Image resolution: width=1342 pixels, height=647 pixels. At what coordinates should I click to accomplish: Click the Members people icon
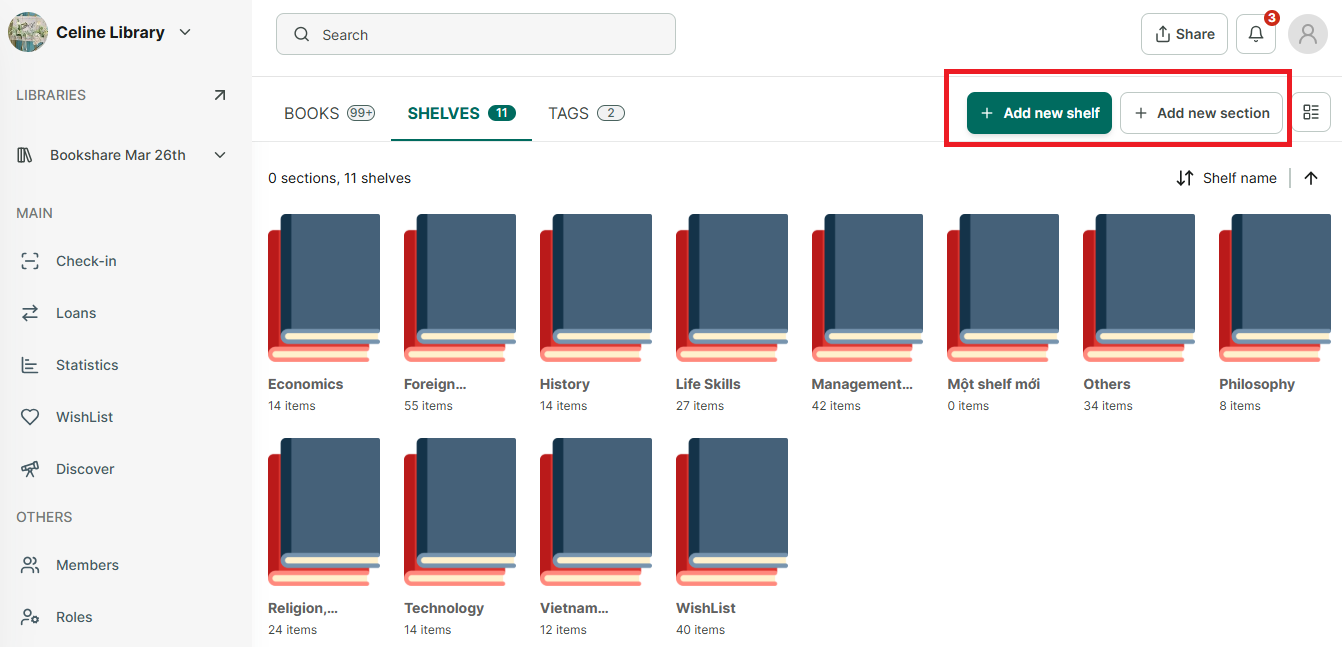pyautogui.click(x=30, y=565)
